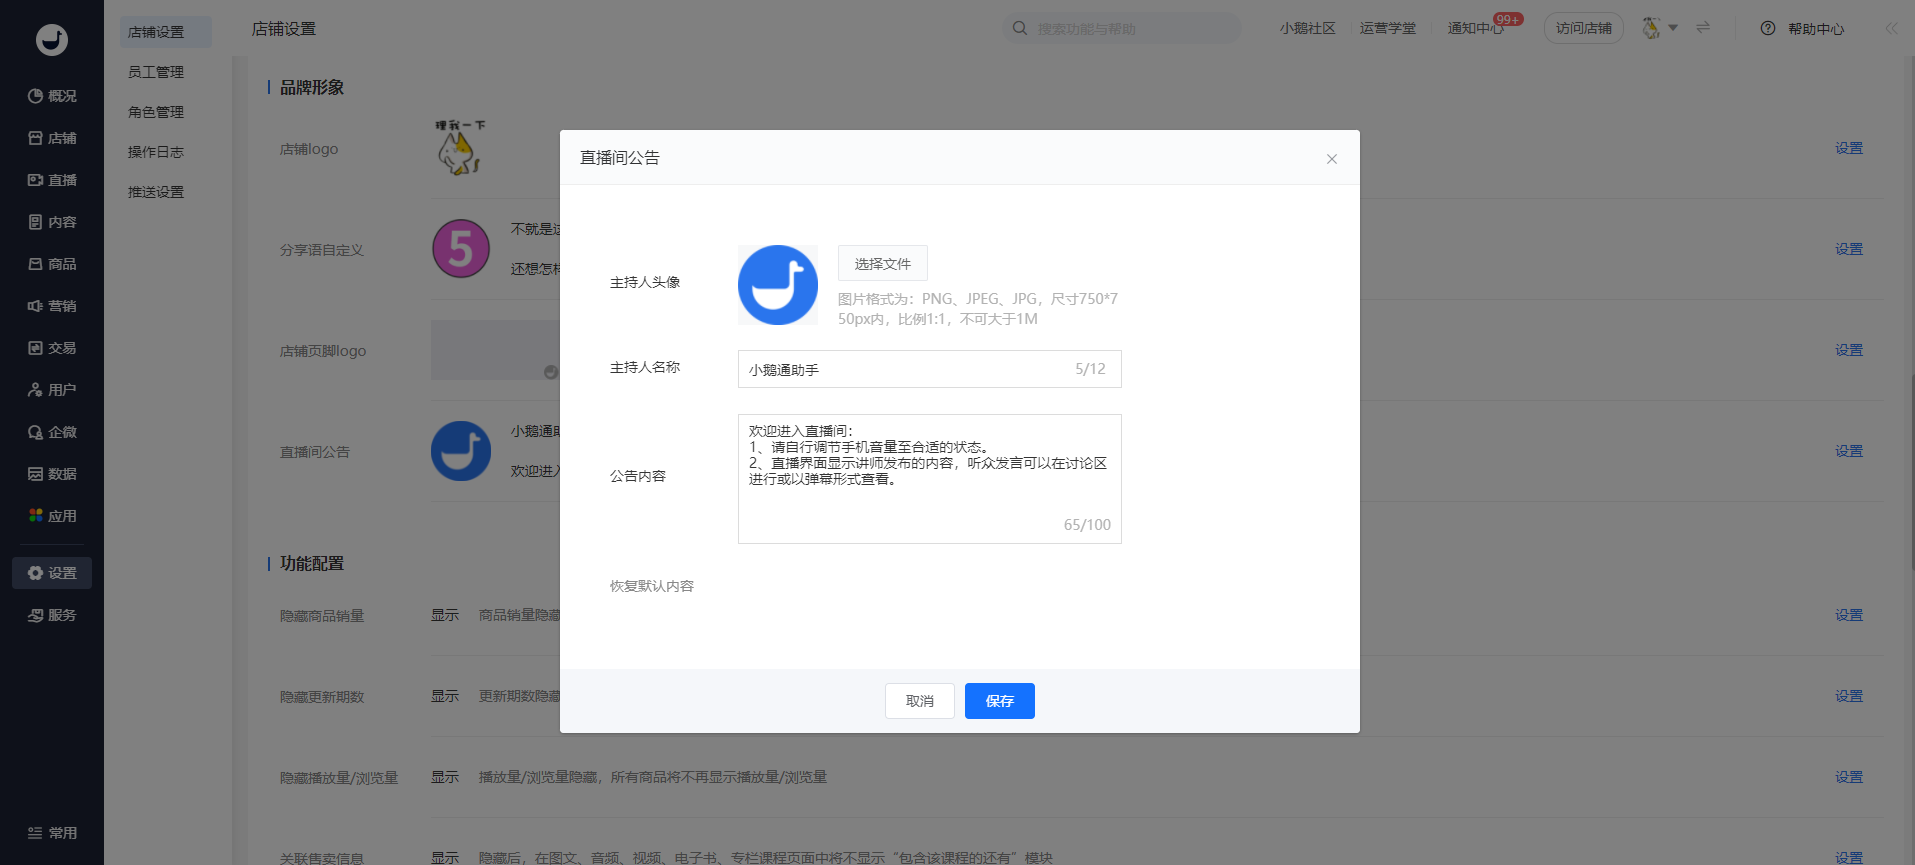Open 小鹅社区 link in header
Image resolution: width=1915 pixels, height=865 pixels.
tap(1308, 28)
